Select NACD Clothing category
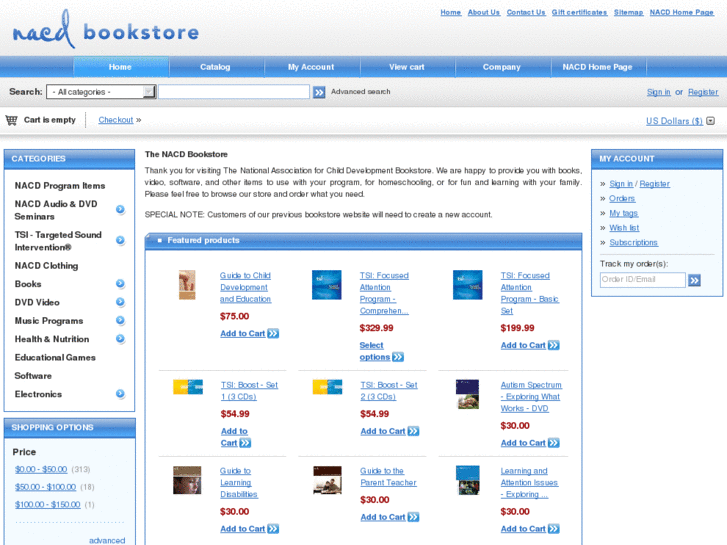The image size is (727, 545). pos(46,266)
